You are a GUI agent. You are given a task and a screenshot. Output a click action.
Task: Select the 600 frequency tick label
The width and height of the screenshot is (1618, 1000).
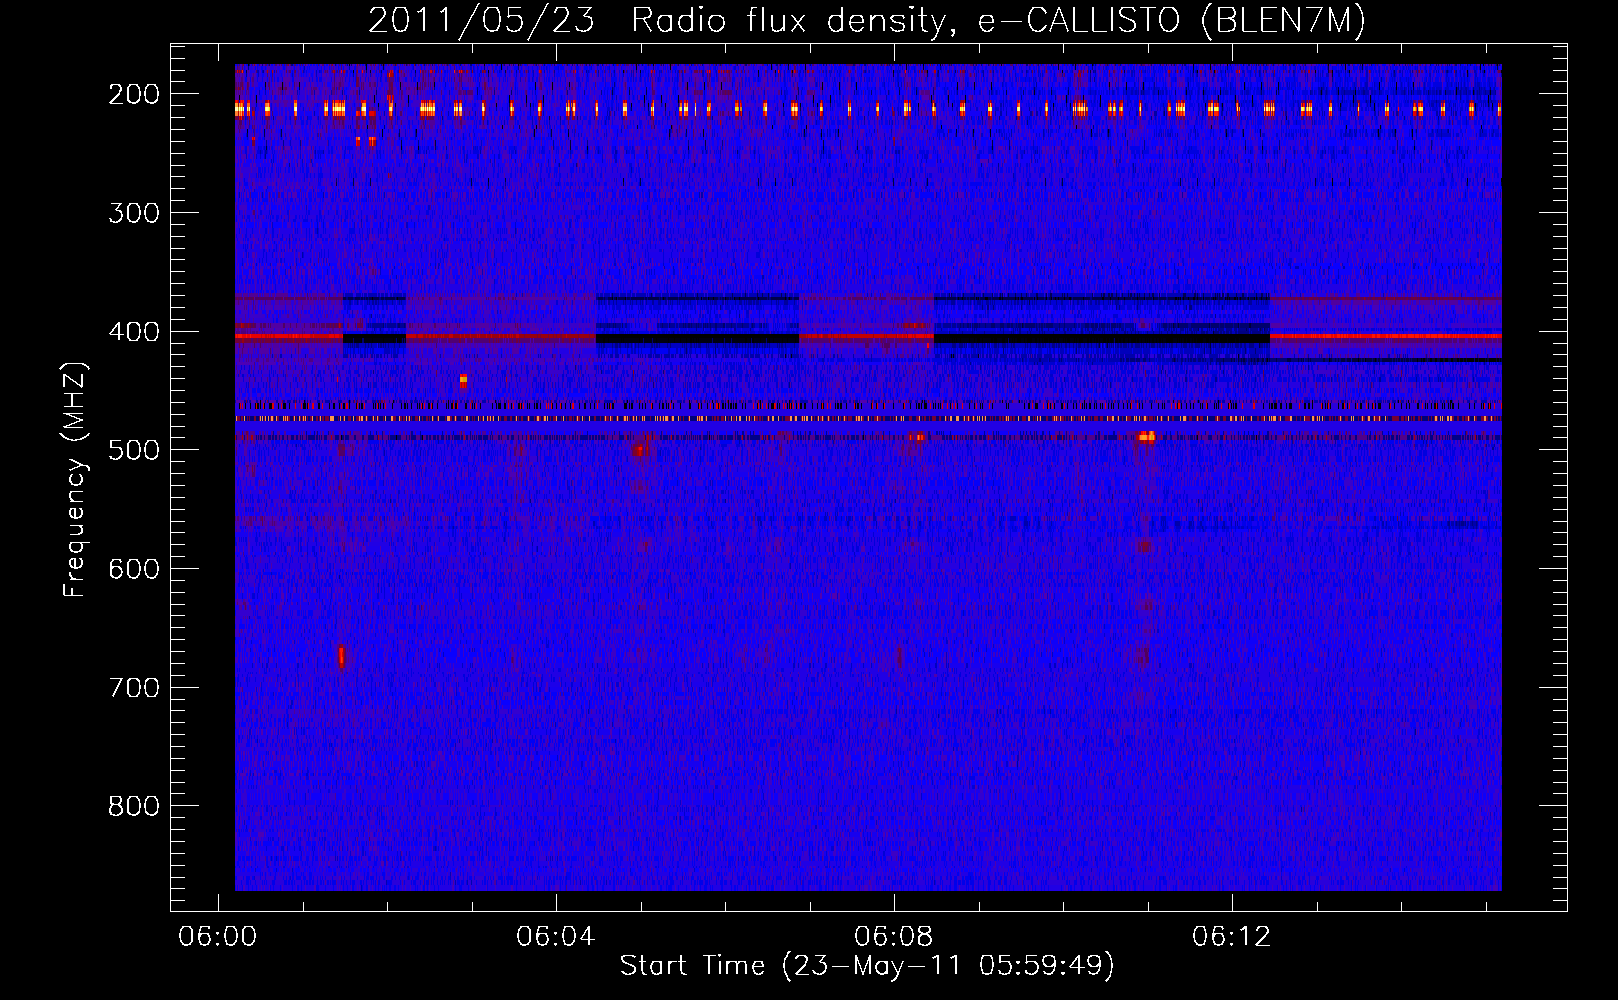134,569
